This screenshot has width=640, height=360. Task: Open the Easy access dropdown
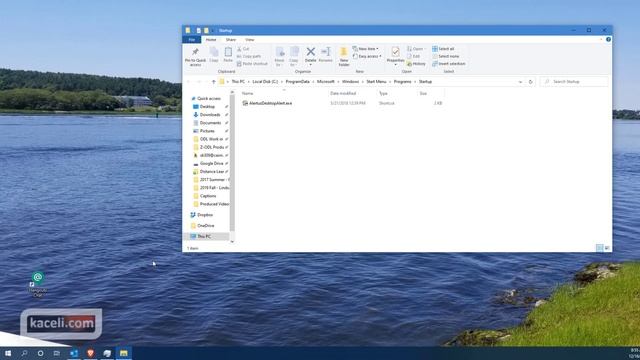pos(367,56)
